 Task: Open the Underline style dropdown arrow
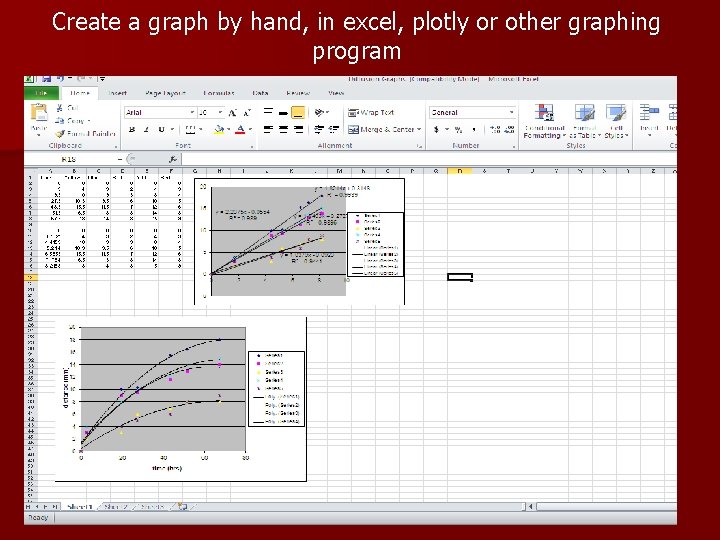(x=172, y=129)
